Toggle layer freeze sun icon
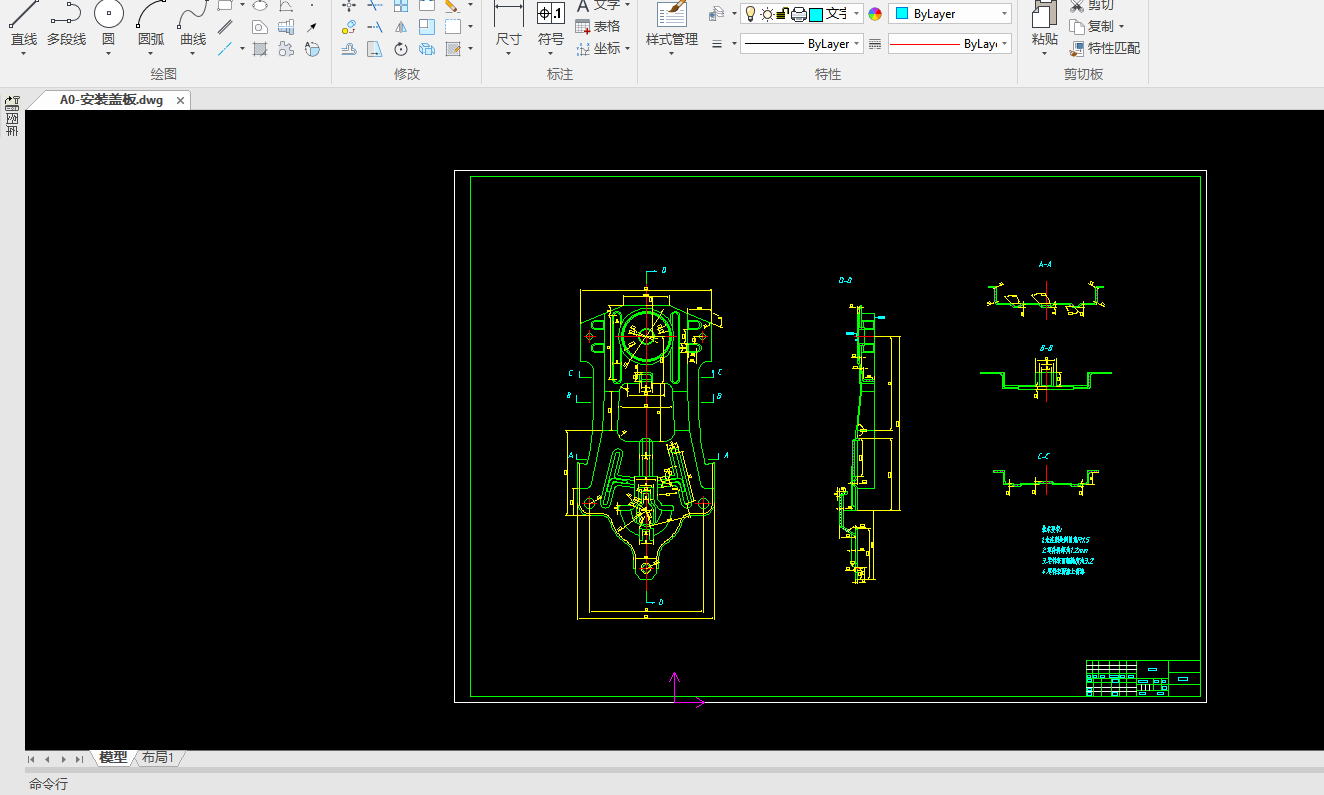 click(767, 14)
